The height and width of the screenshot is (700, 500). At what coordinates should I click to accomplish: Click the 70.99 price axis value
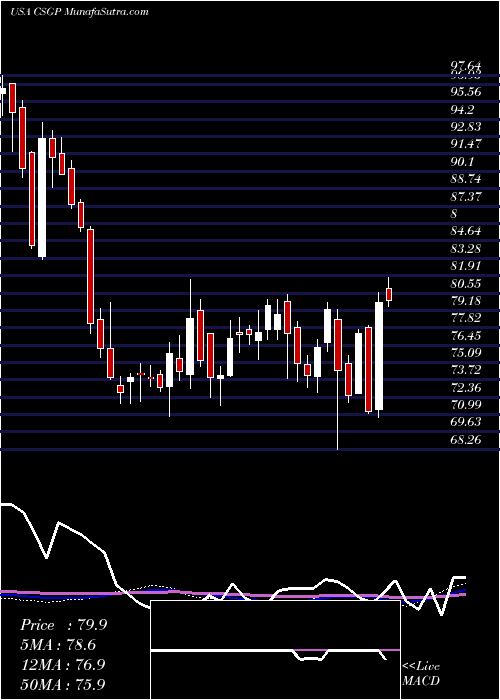point(466,405)
